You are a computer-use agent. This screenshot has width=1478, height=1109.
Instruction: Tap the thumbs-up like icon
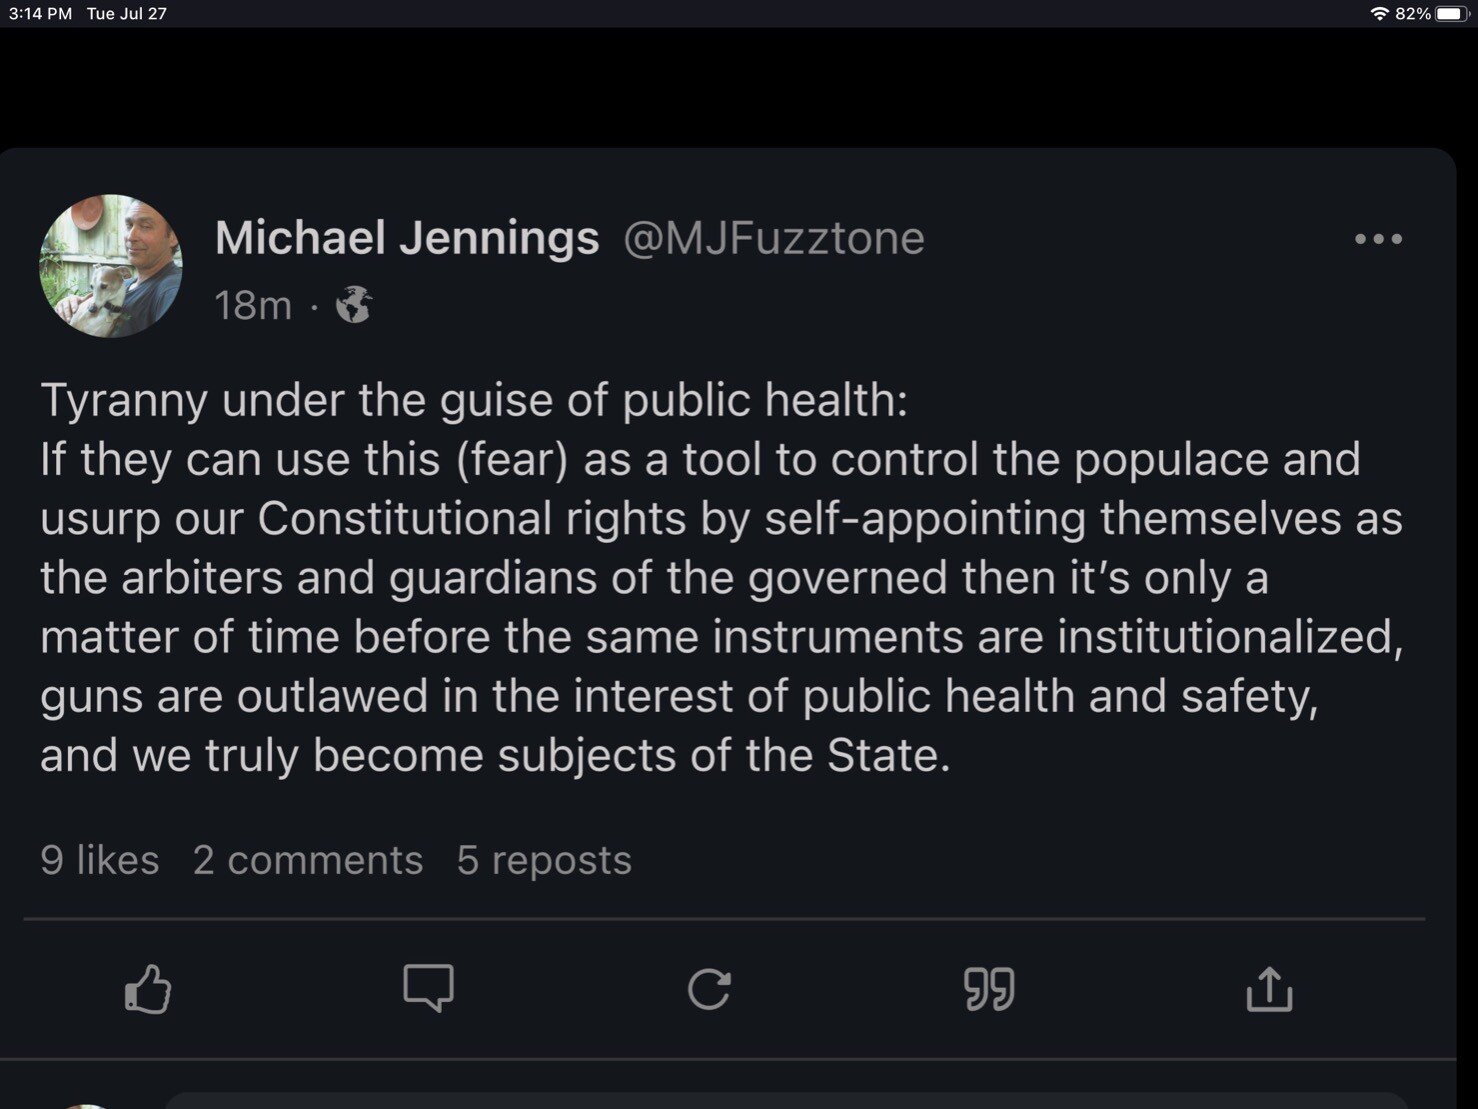click(x=148, y=989)
